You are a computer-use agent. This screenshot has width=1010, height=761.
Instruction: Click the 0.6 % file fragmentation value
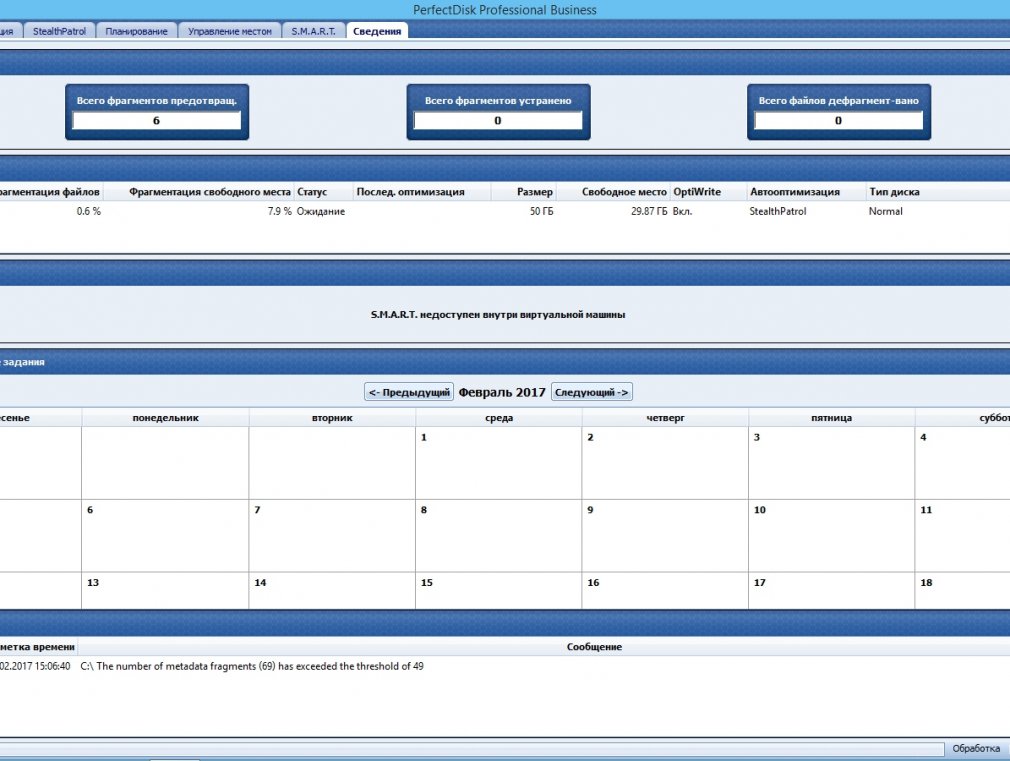tap(88, 211)
